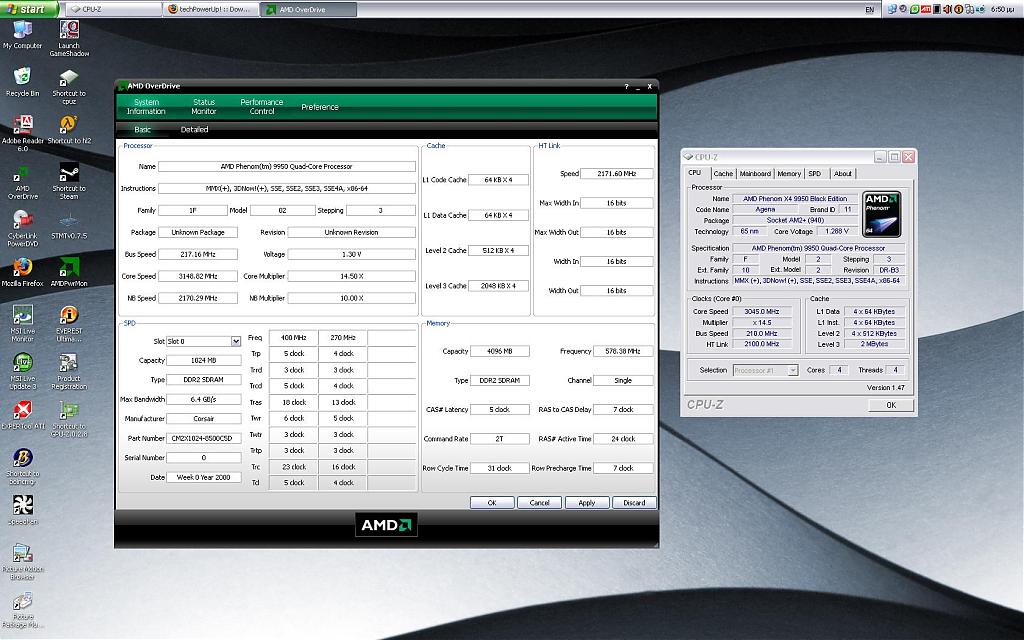Click Part Number CM2X1024-8500C5D field
The image size is (1024, 640).
click(x=204, y=438)
